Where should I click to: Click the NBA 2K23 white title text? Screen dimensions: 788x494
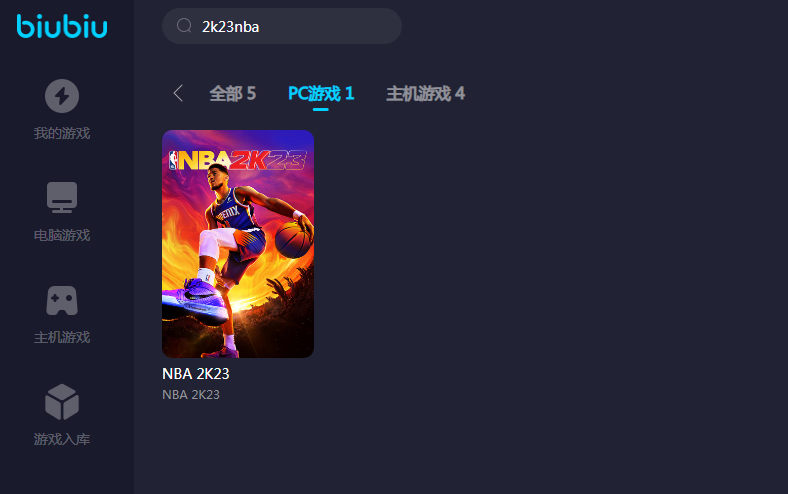pos(195,374)
